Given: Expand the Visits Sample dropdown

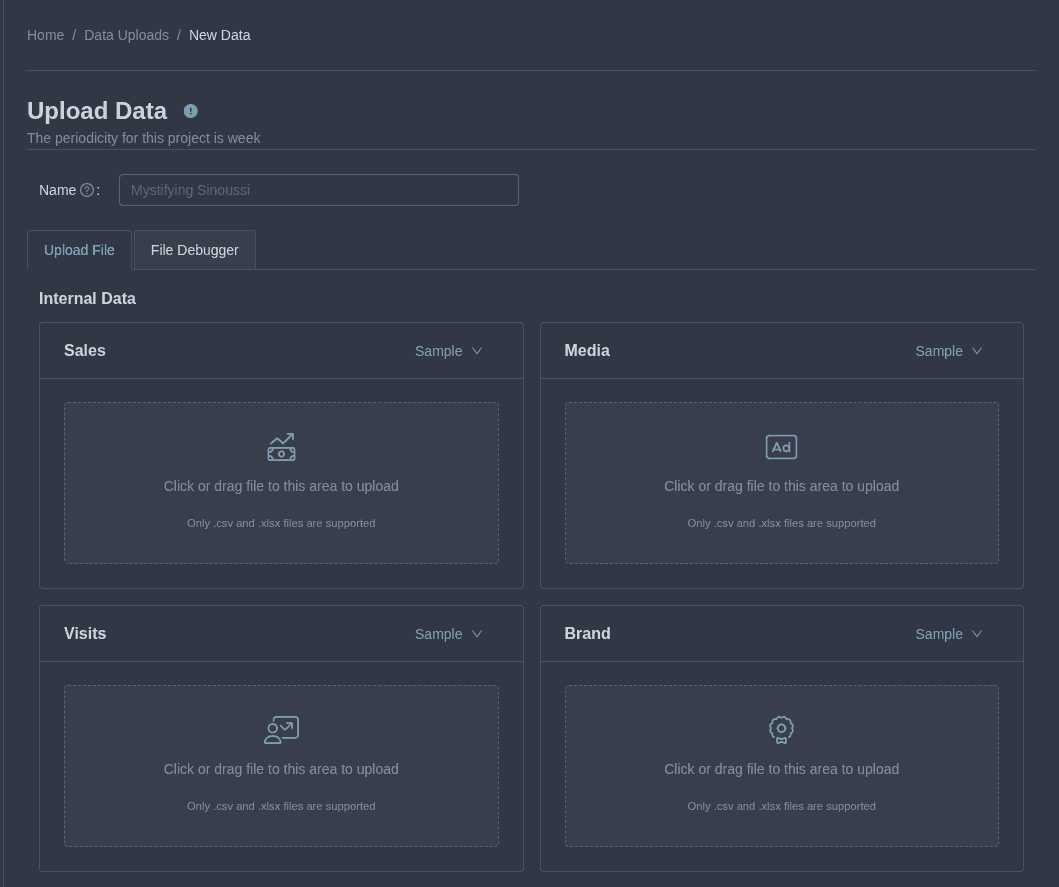Looking at the screenshot, I should 448,634.
